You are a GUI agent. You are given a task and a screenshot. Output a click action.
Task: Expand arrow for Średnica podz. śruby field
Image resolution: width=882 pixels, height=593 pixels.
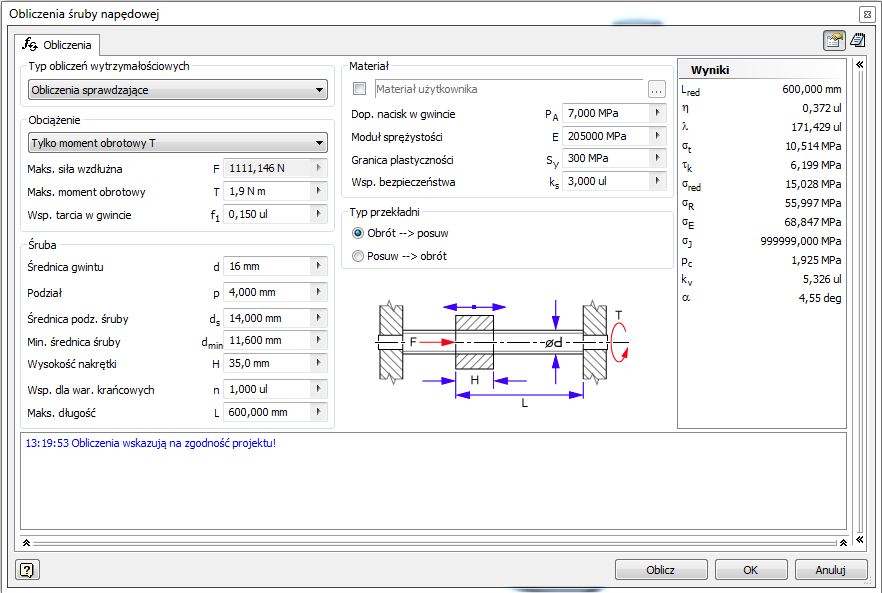318,318
